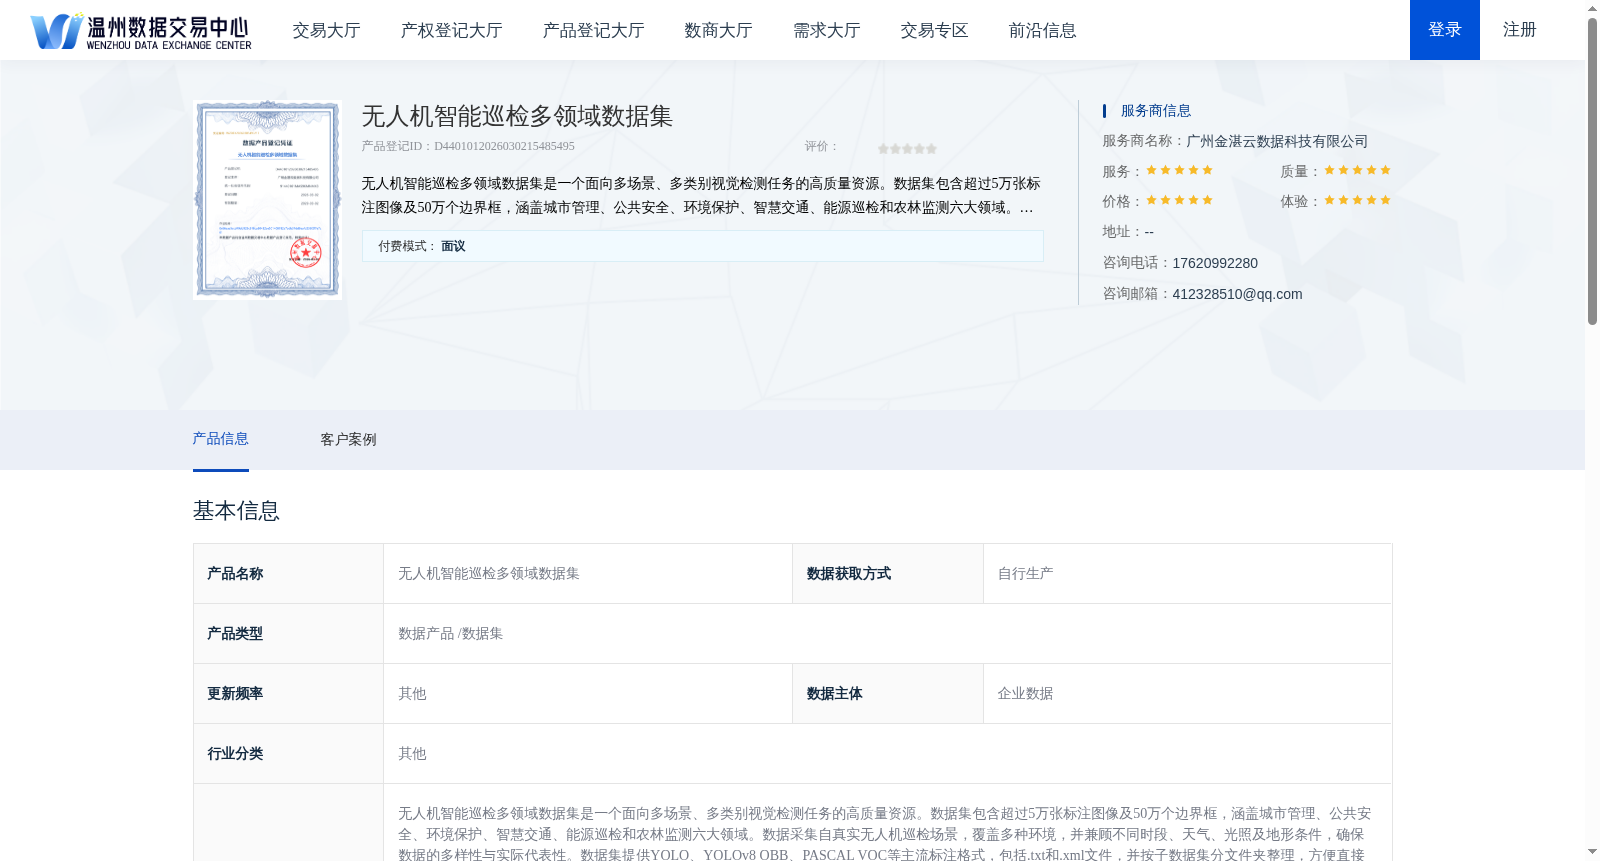This screenshot has width=1600, height=861.
Task: Click the 付费模式 面议 box
Action: (702, 246)
